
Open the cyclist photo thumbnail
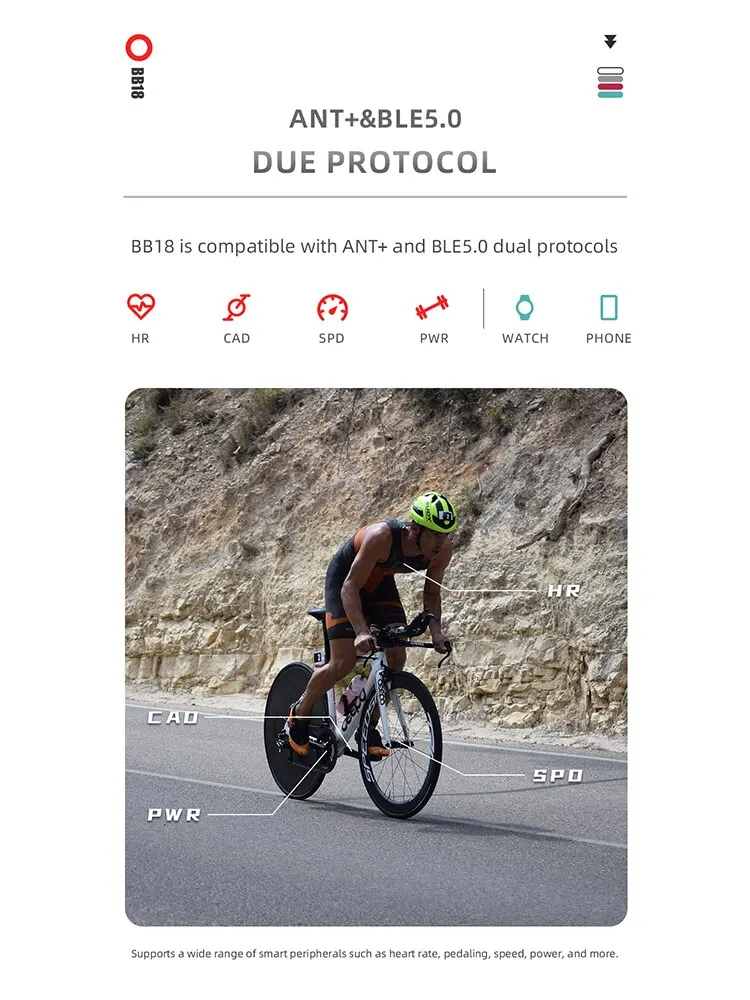click(376, 657)
